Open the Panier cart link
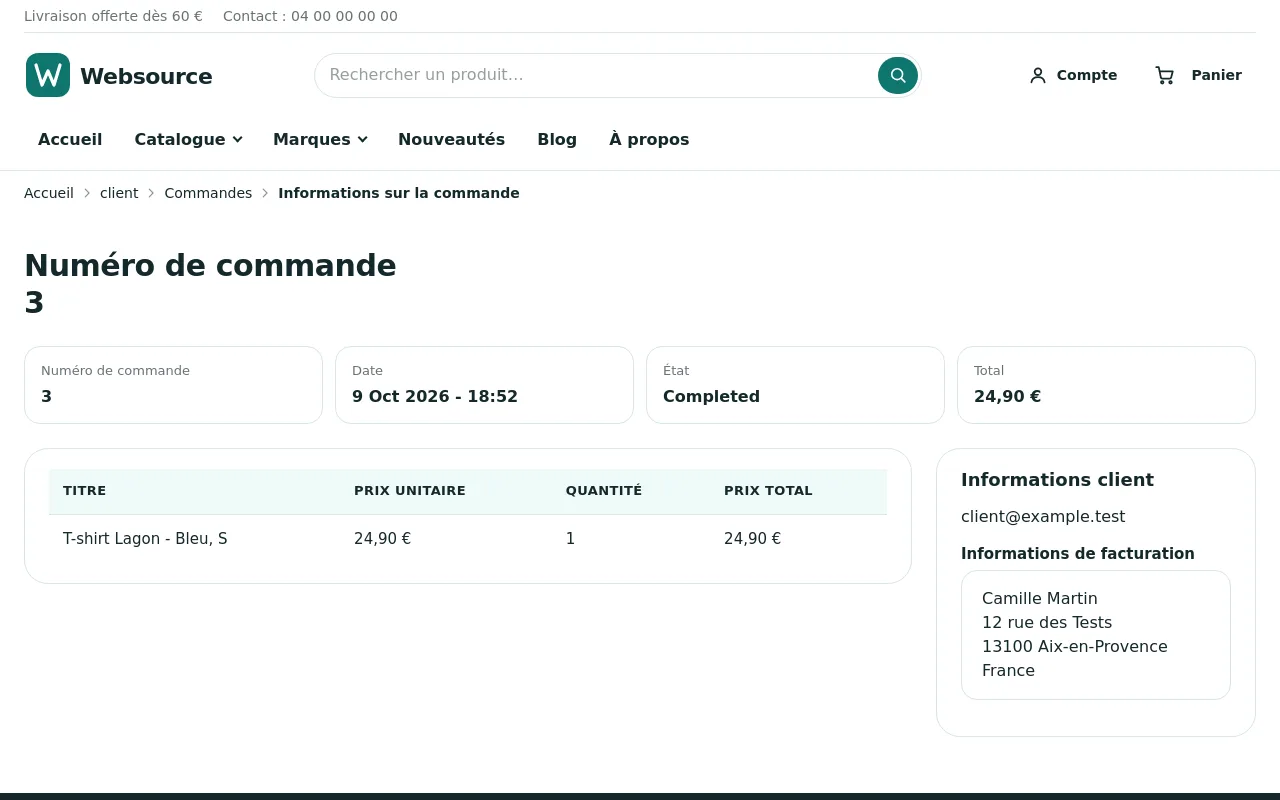 point(1198,75)
